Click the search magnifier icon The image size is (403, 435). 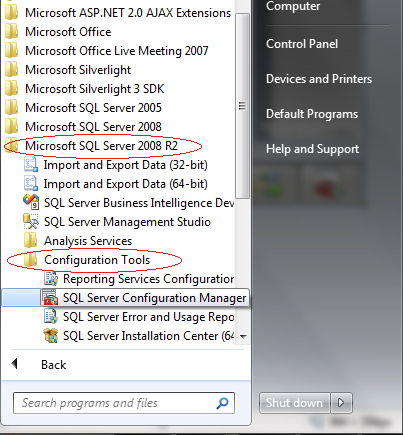click(222, 403)
